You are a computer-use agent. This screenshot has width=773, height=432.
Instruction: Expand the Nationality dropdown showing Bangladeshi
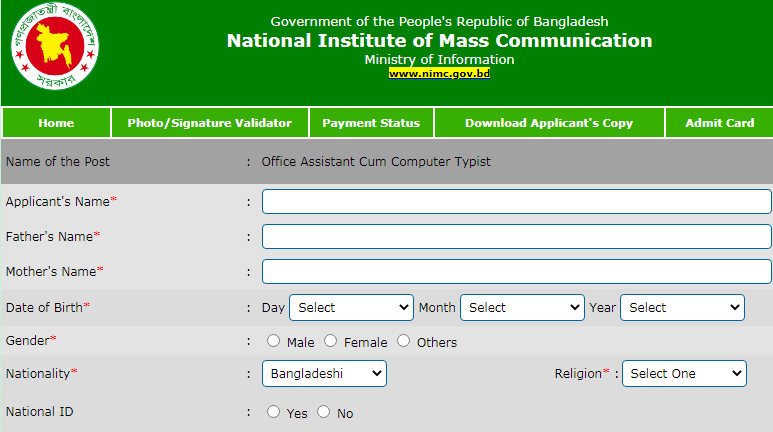point(324,374)
